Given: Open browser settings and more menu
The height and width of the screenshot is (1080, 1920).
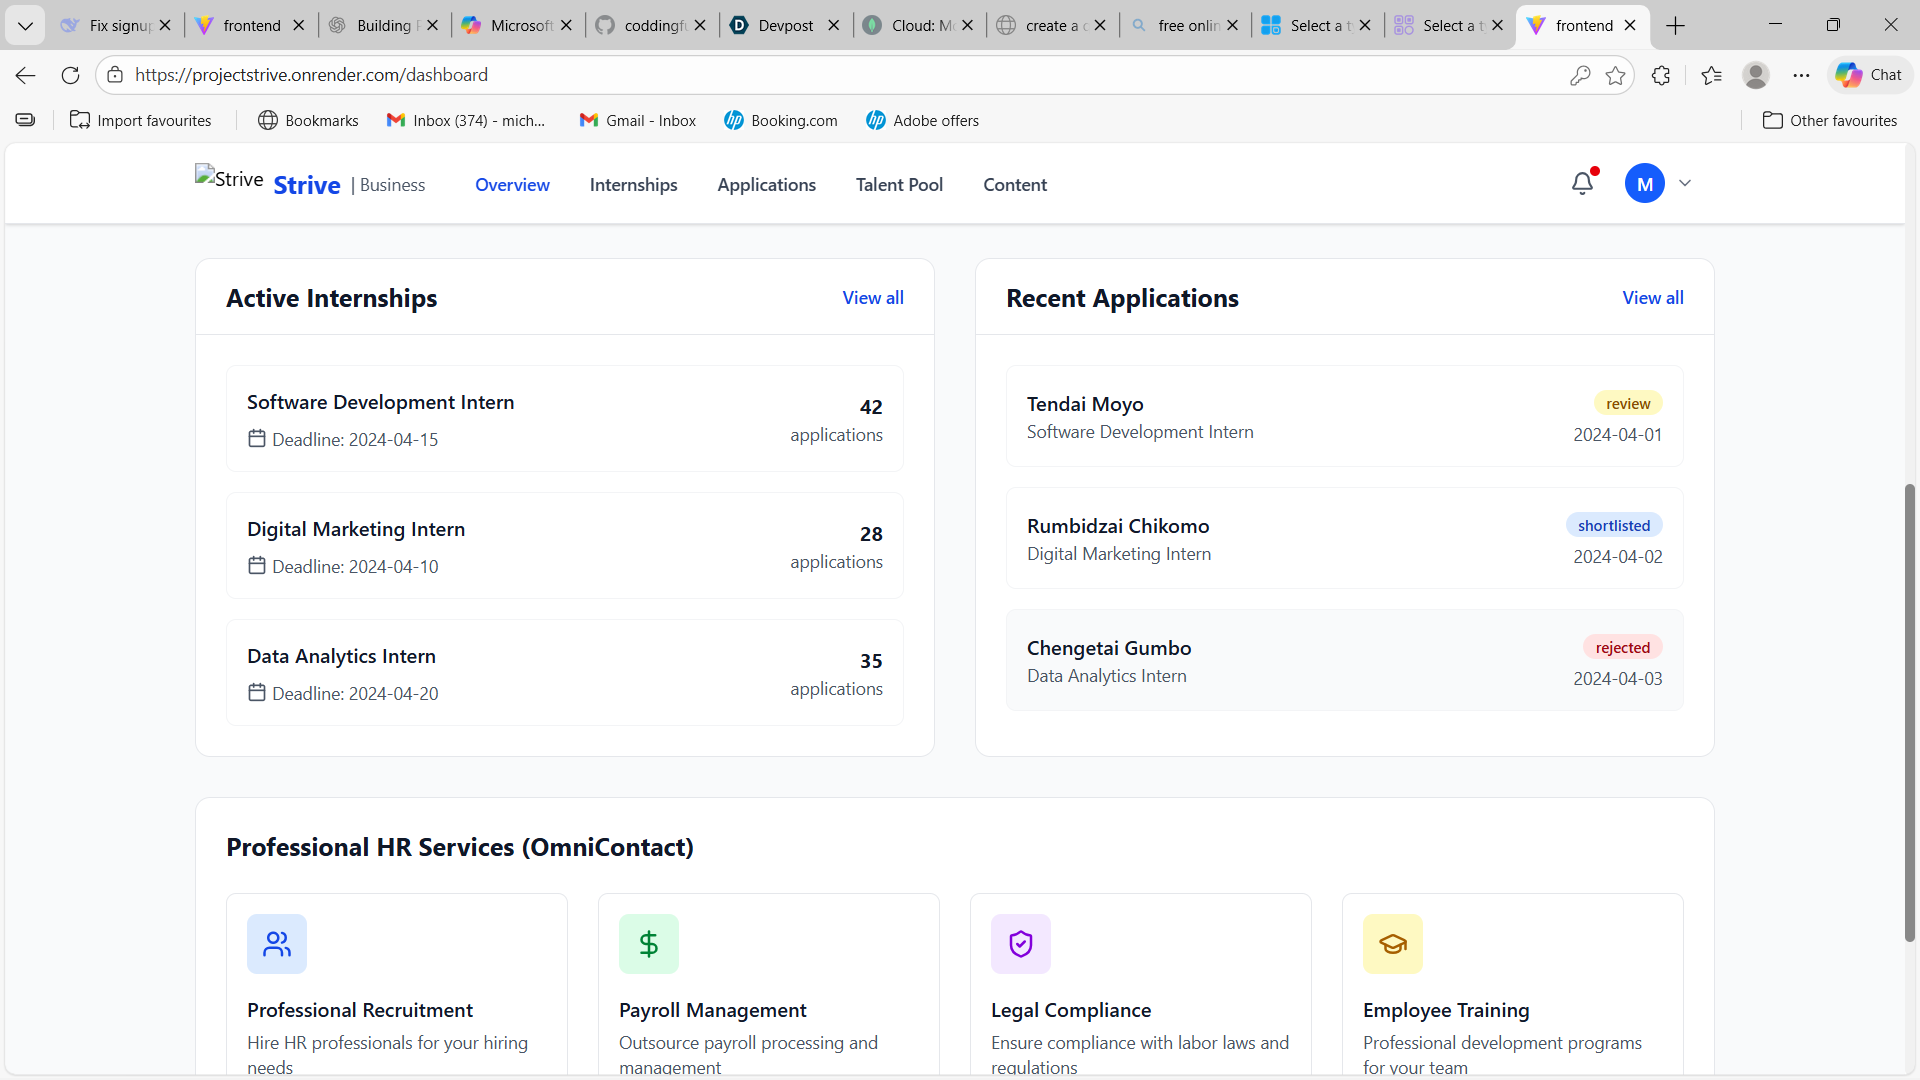Looking at the screenshot, I should click(x=1801, y=75).
